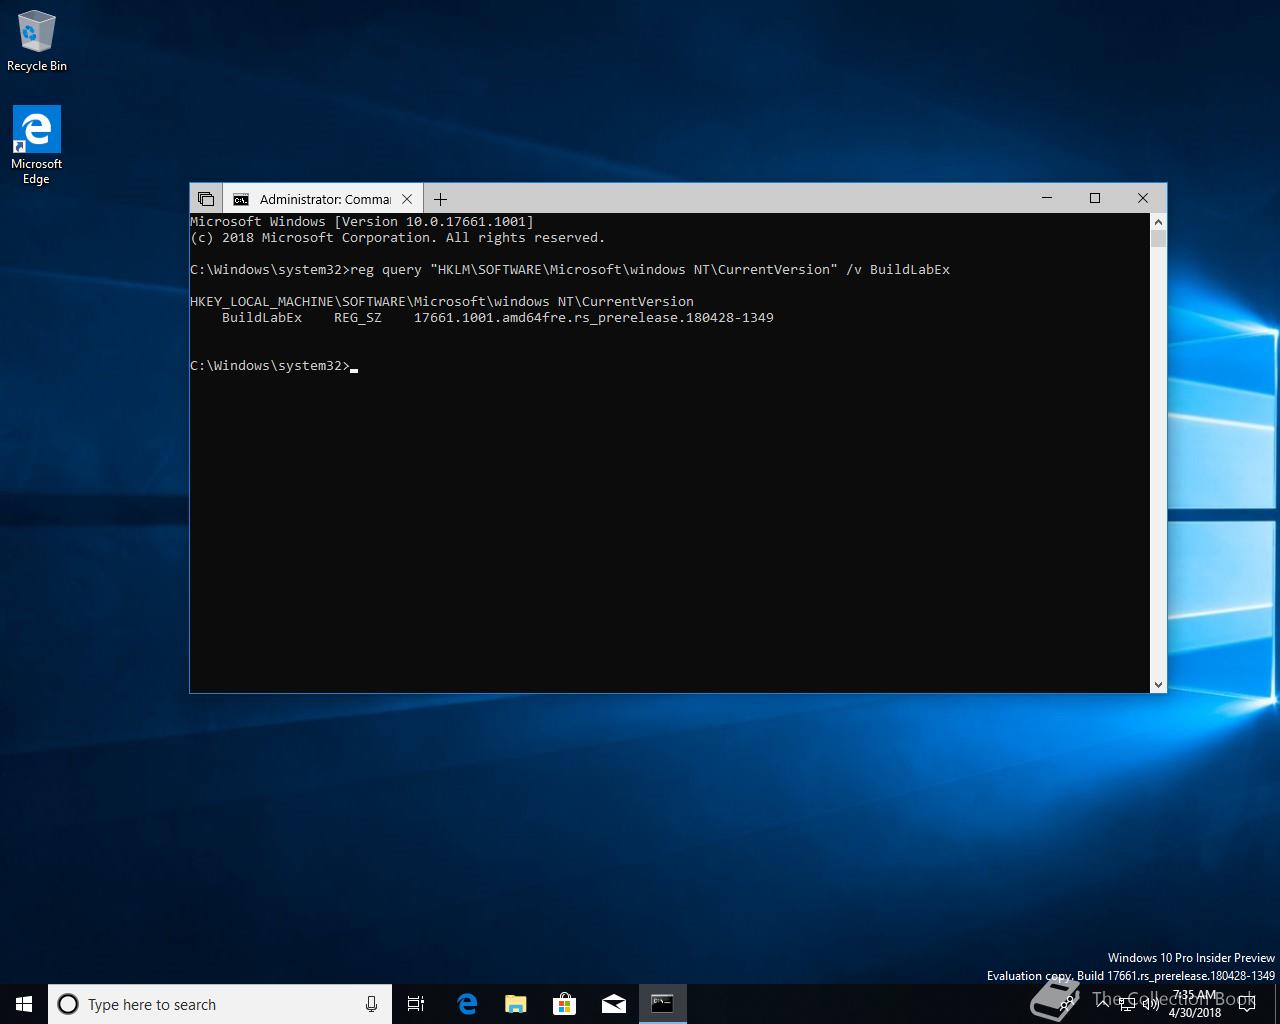Select Command Prompt taskbar button
1280x1024 pixels.
[662, 1004]
